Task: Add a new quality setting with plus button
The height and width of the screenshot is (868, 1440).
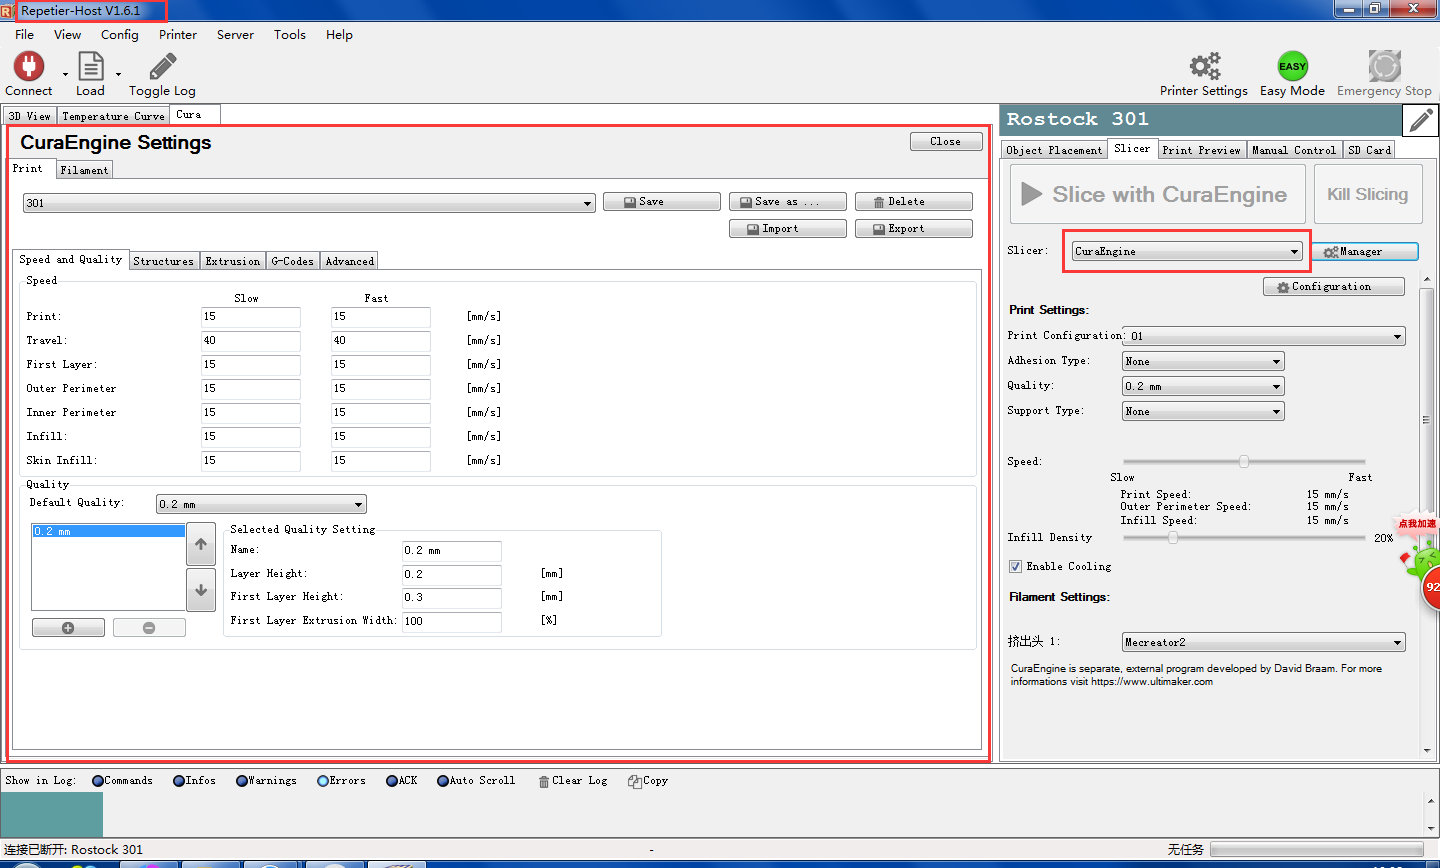Action: pos(68,628)
